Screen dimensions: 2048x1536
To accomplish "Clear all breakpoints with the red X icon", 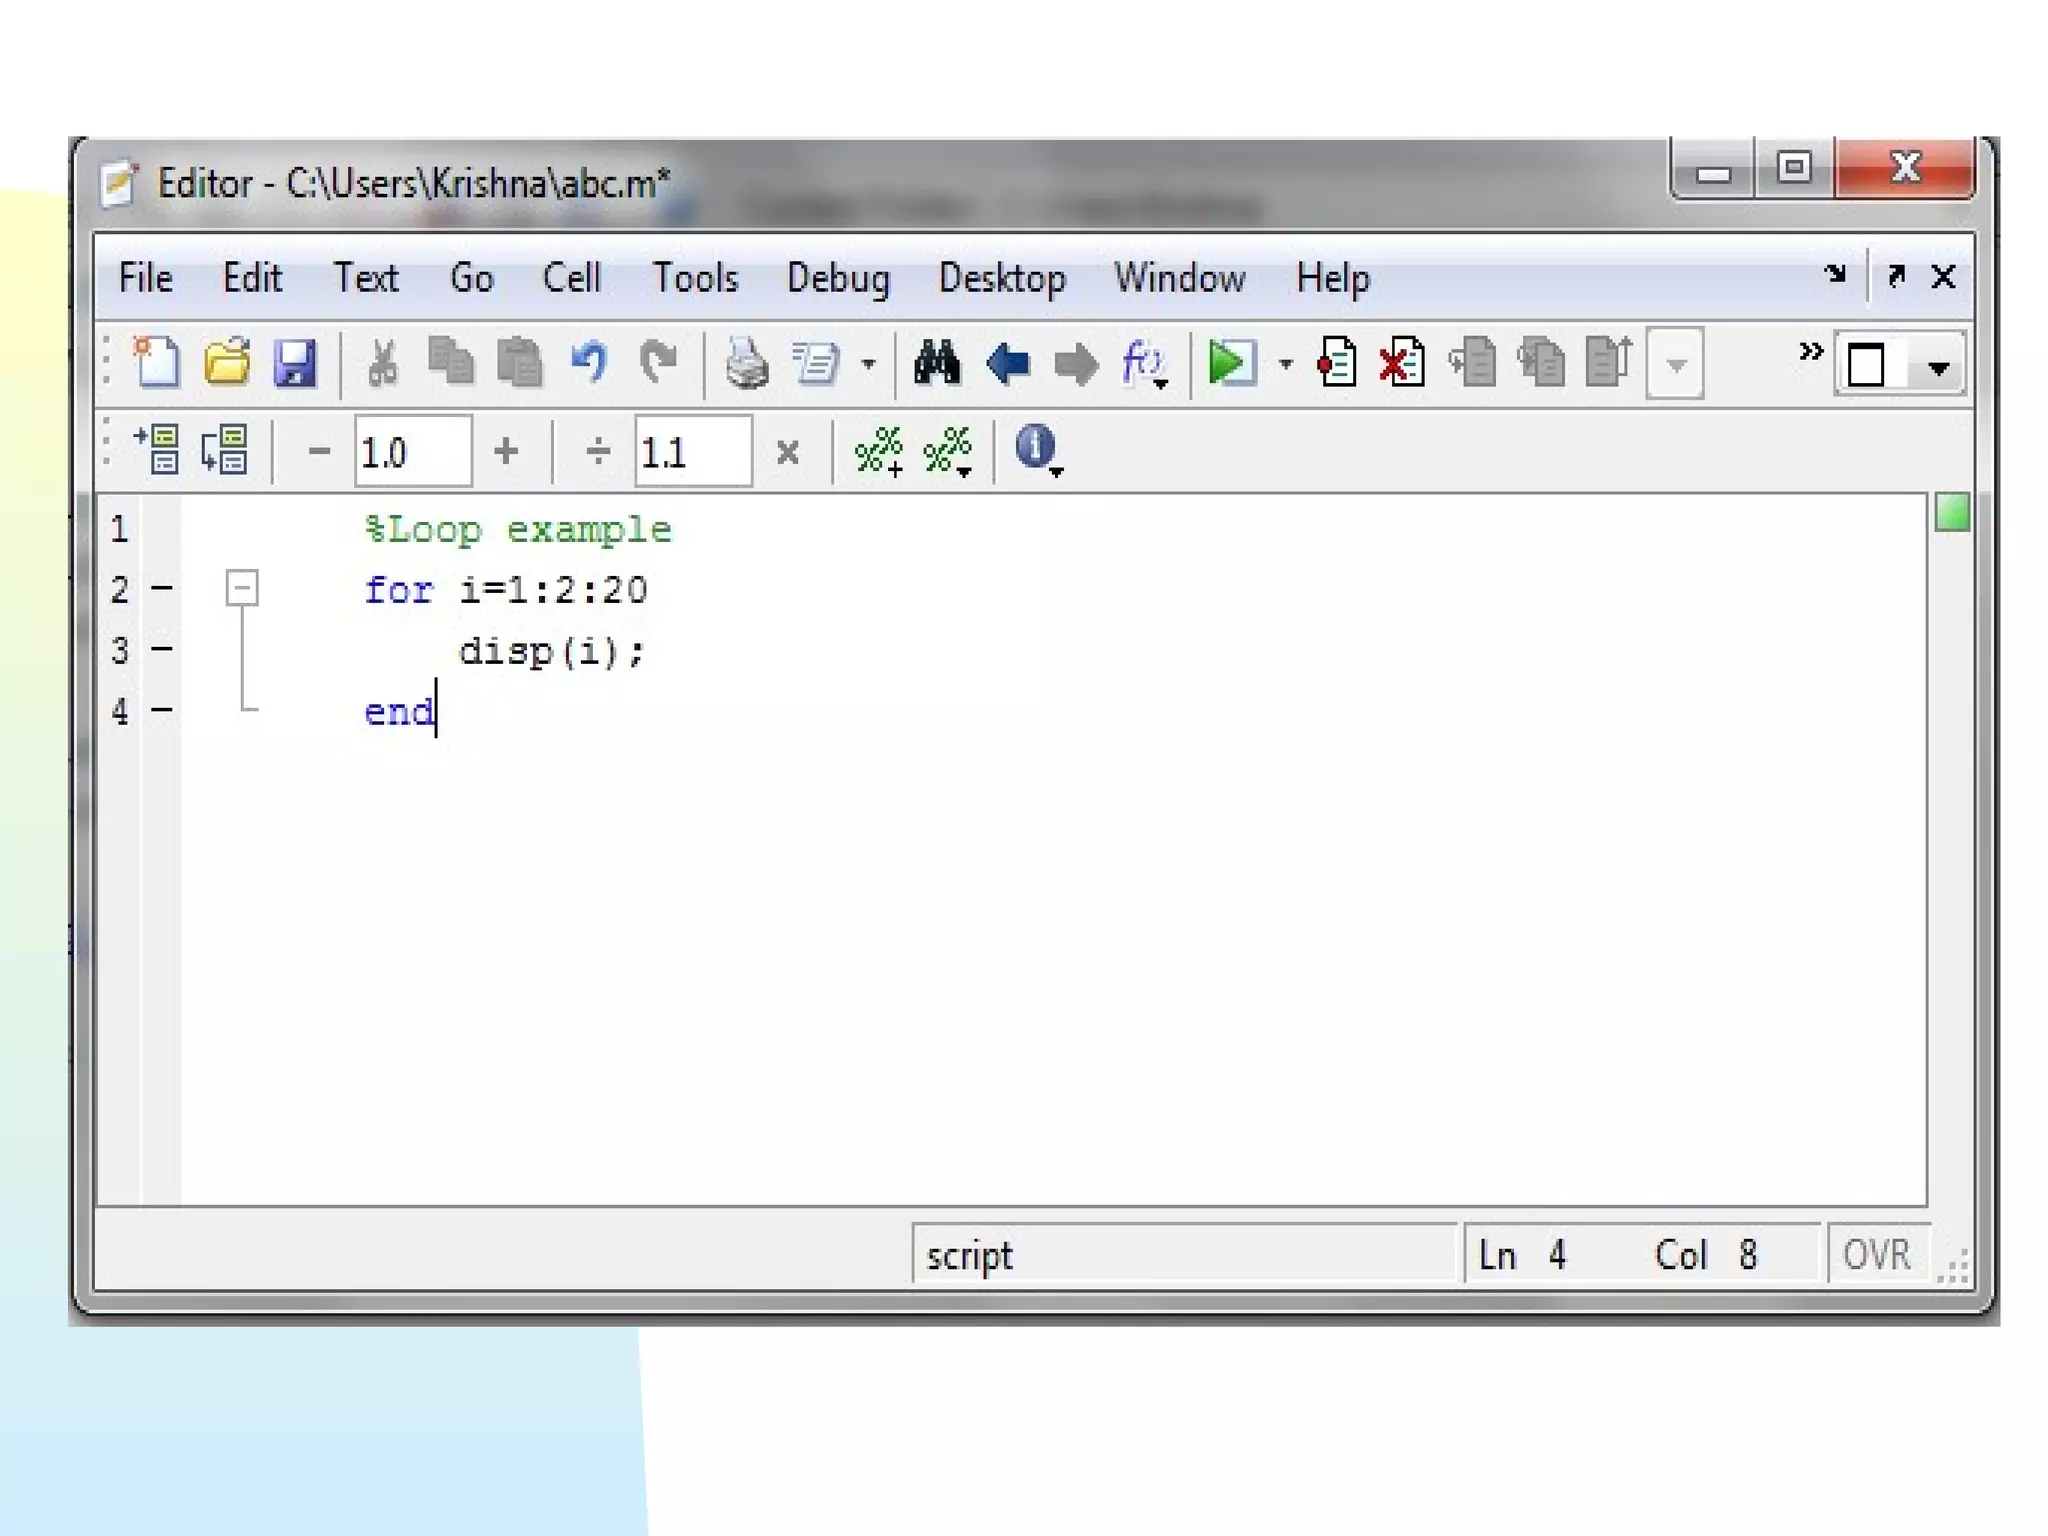I will click(x=1402, y=363).
